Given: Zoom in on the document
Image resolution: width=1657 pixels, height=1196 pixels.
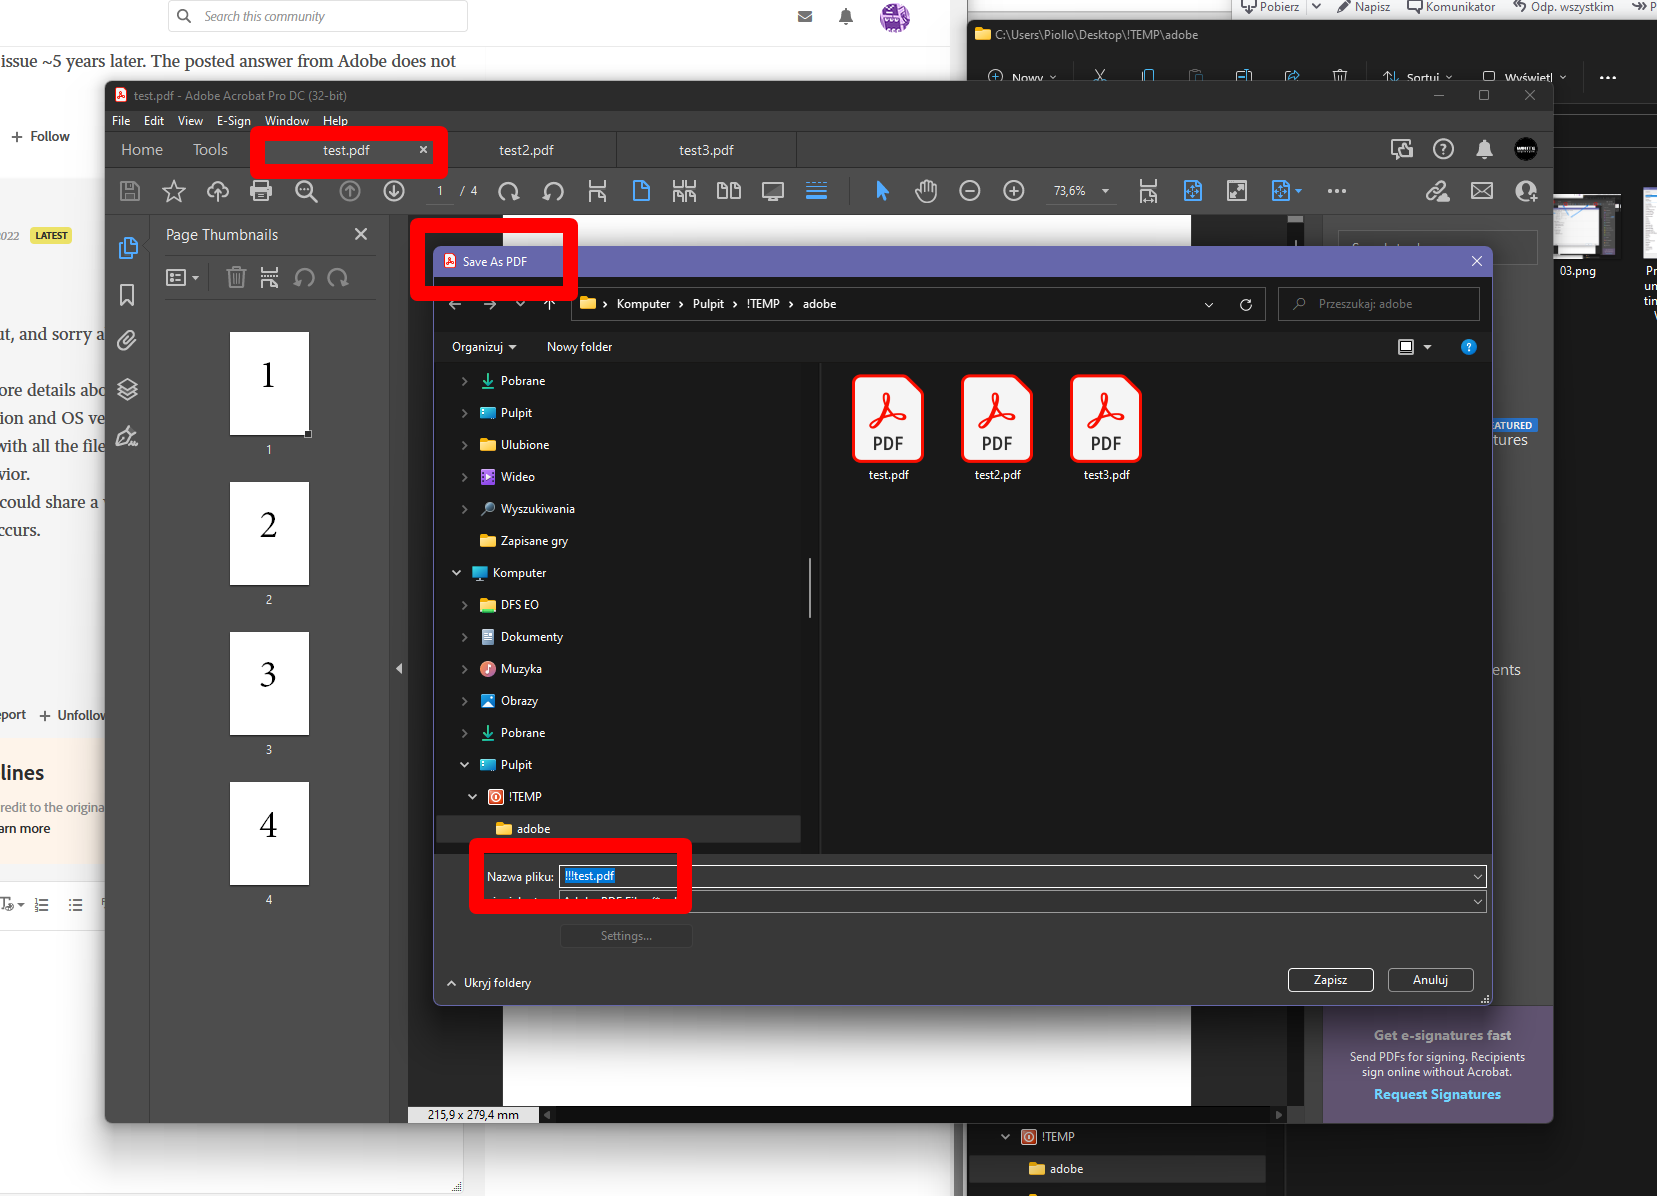Looking at the screenshot, I should (1014, 191).
